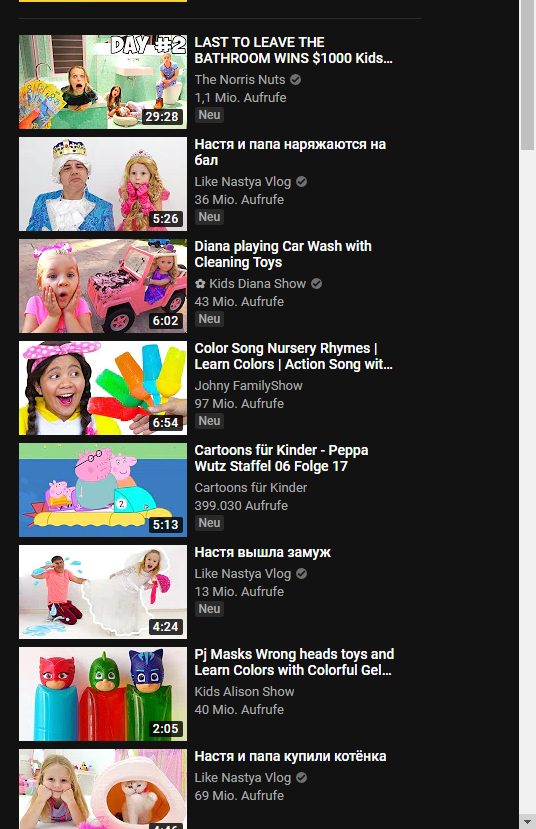Open Настя и папа купили котёнка title
Viewport: 536px width, 829px height.
pyautogui.click(x=290, y=757)
